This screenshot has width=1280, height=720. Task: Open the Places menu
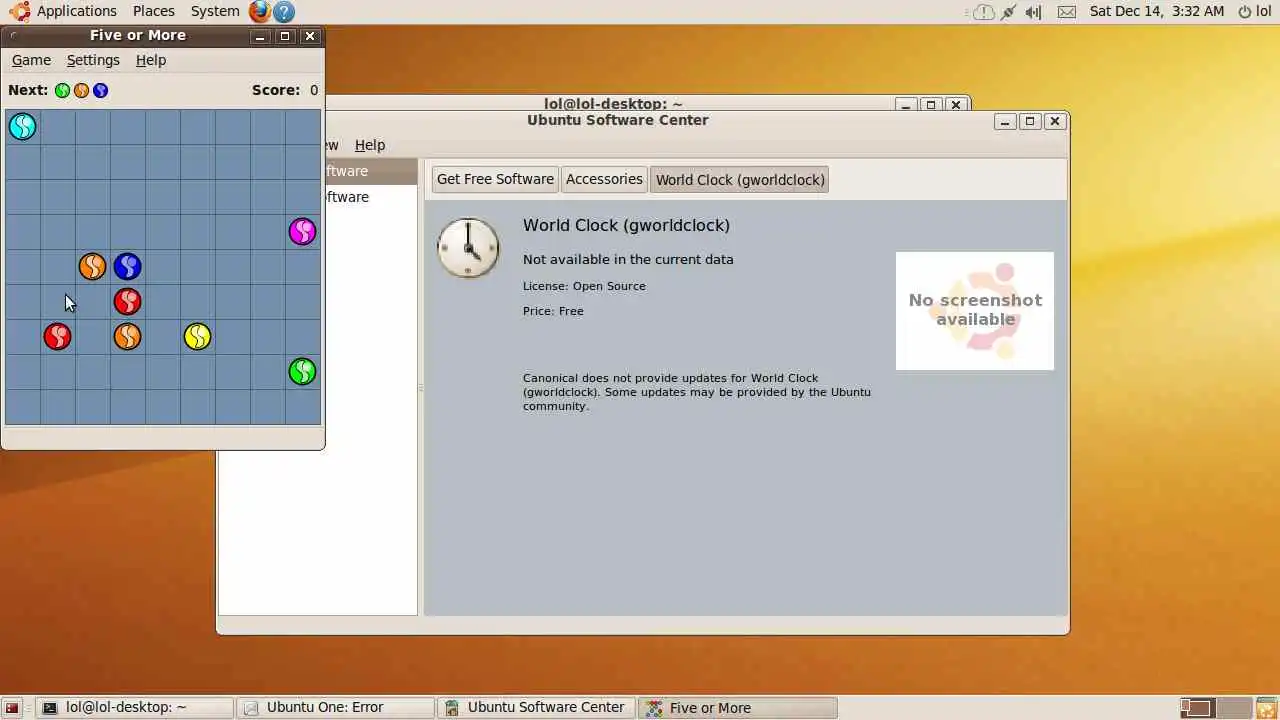click(154, 11)
